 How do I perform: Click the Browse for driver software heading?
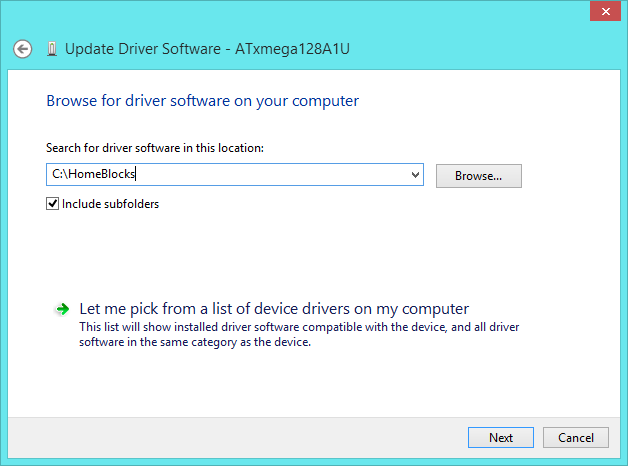[x=202, y=101]
